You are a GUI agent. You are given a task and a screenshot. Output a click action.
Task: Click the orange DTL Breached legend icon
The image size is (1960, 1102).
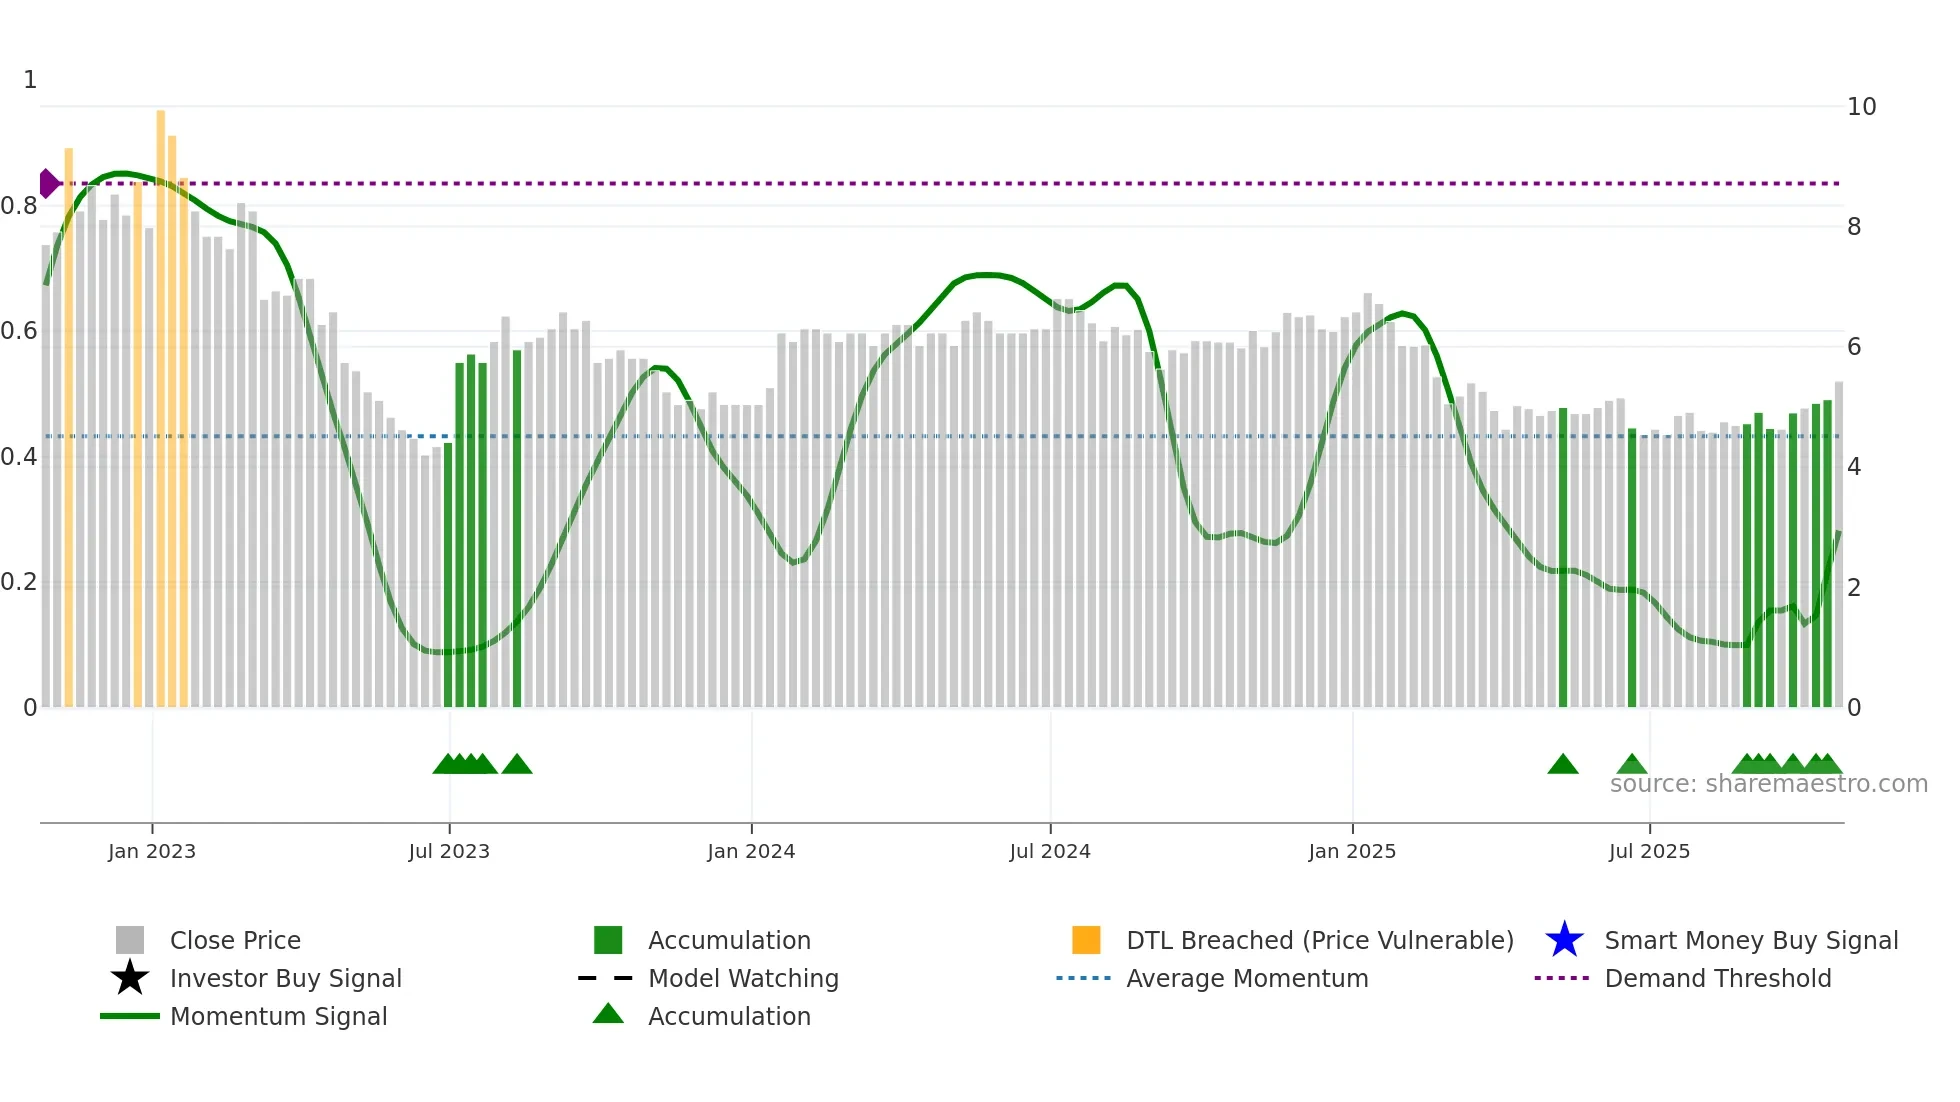pos(1086,940)
